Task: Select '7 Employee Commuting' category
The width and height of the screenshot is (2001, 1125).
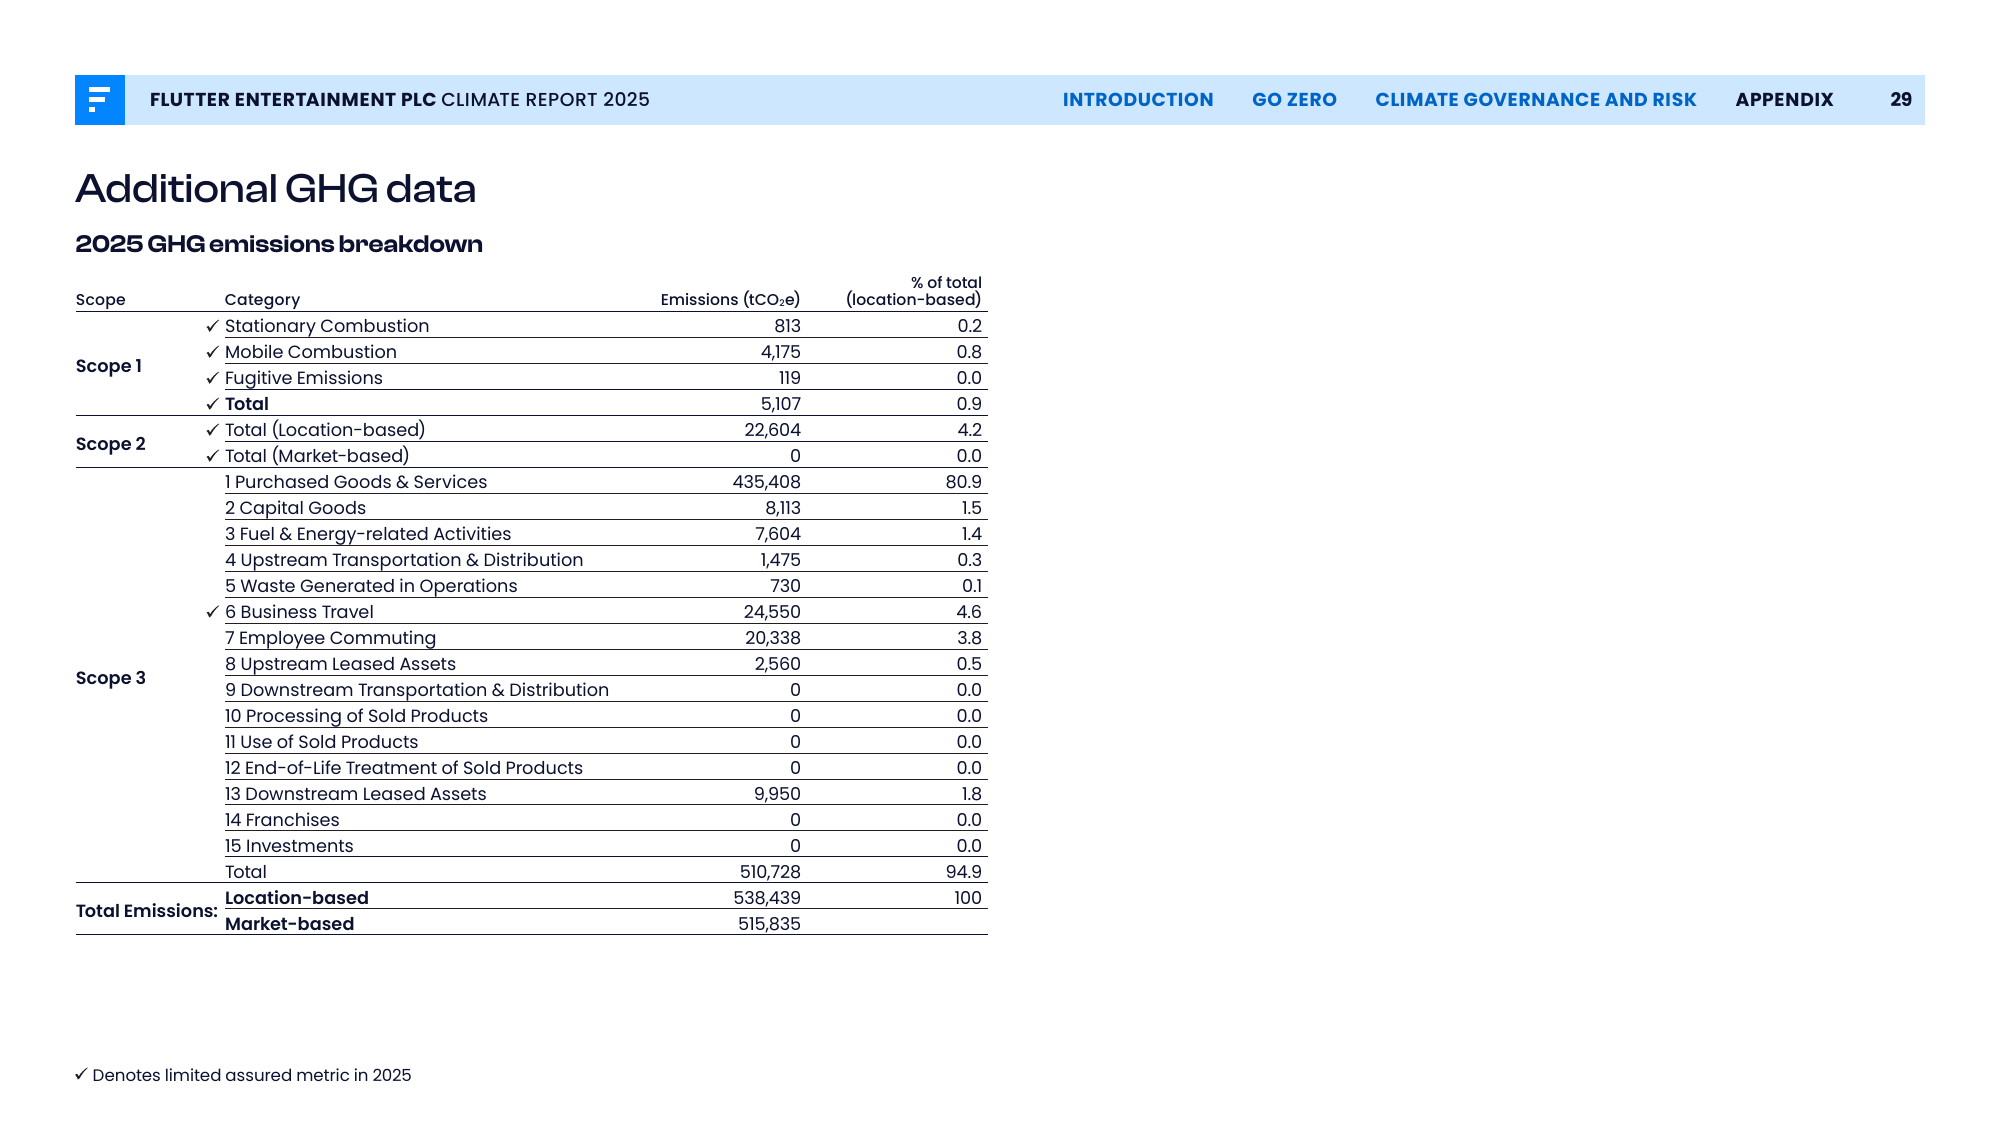Action: point(331,638)
